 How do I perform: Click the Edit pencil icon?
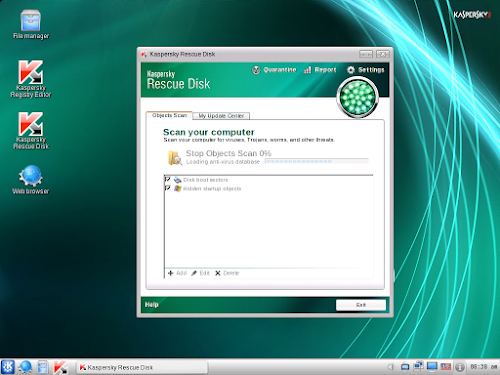click(194, 273)
